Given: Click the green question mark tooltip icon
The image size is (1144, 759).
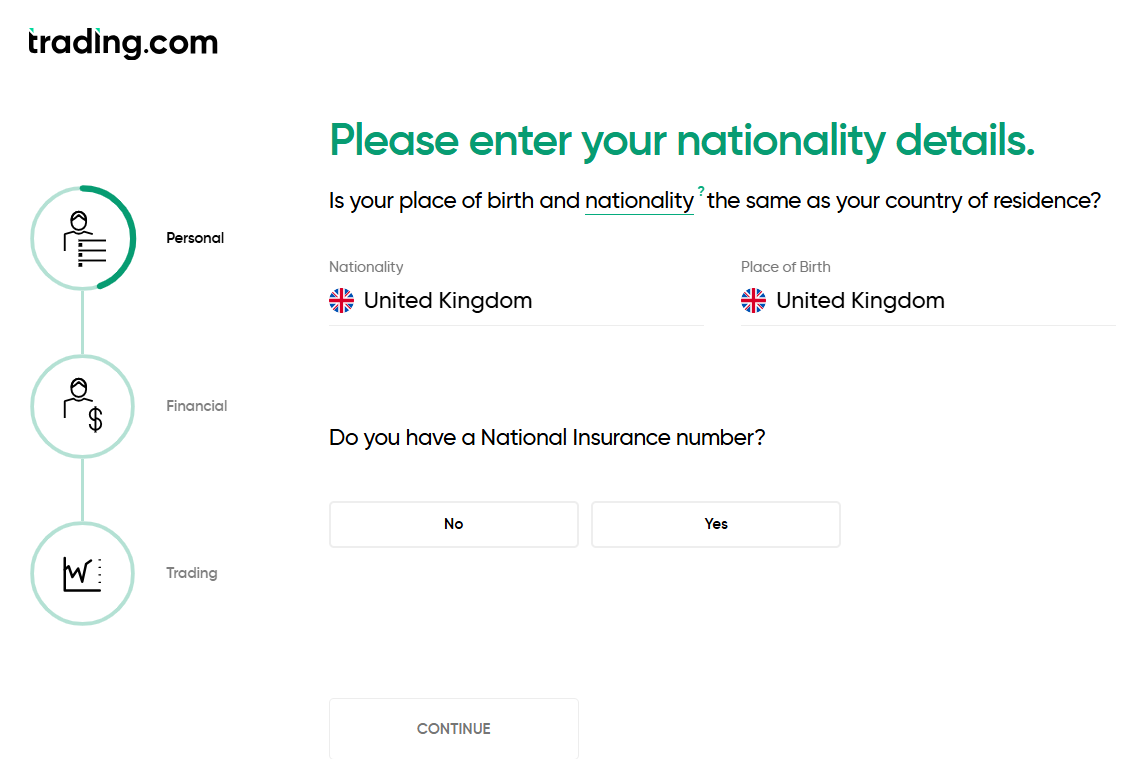Looking at the screenshot, I should tap(701, 190).
